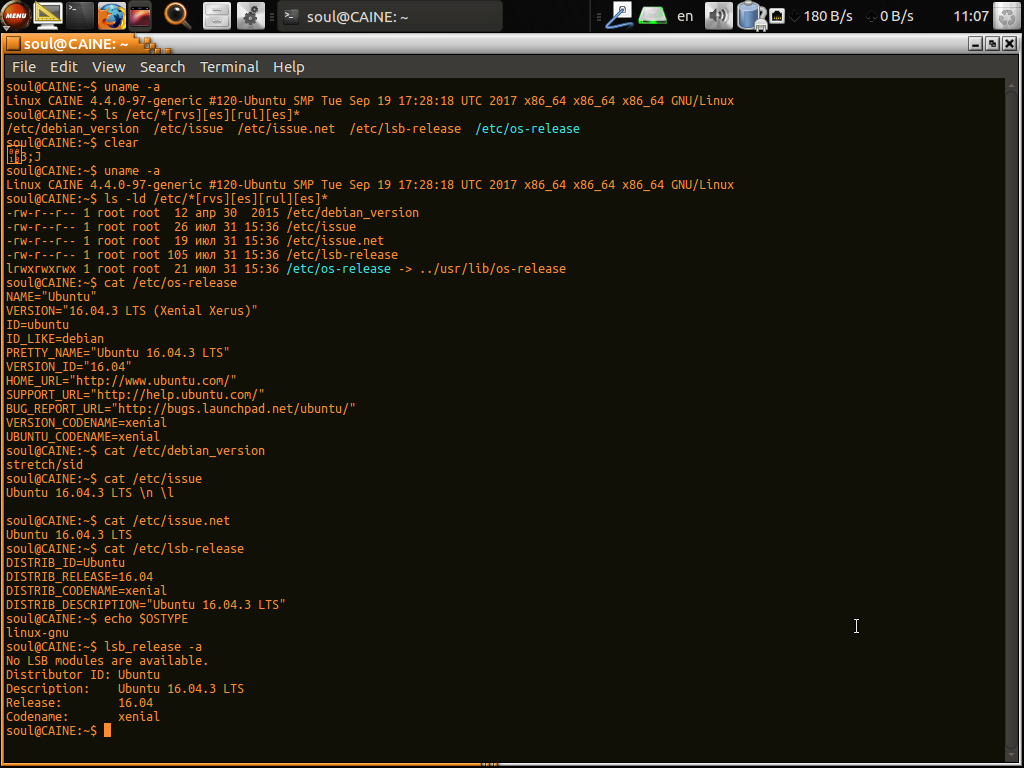Image resolution: width=1024 pixels, height=768 pixels.
Task: Open the 11:07 clock calendar
Action: [971, 16]
